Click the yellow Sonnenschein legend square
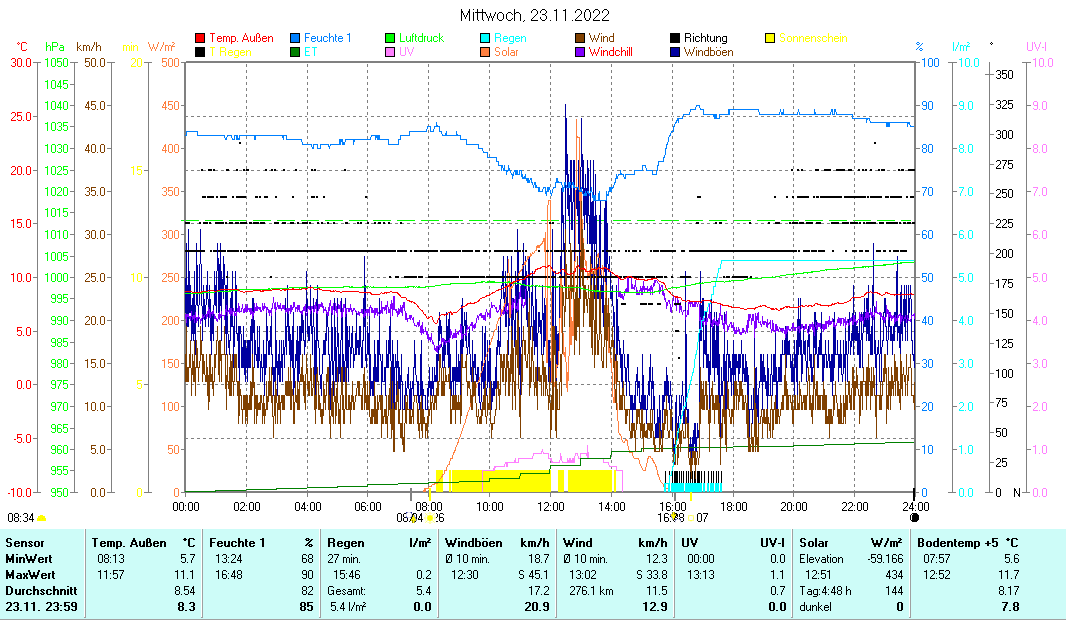 pos(771,39)
